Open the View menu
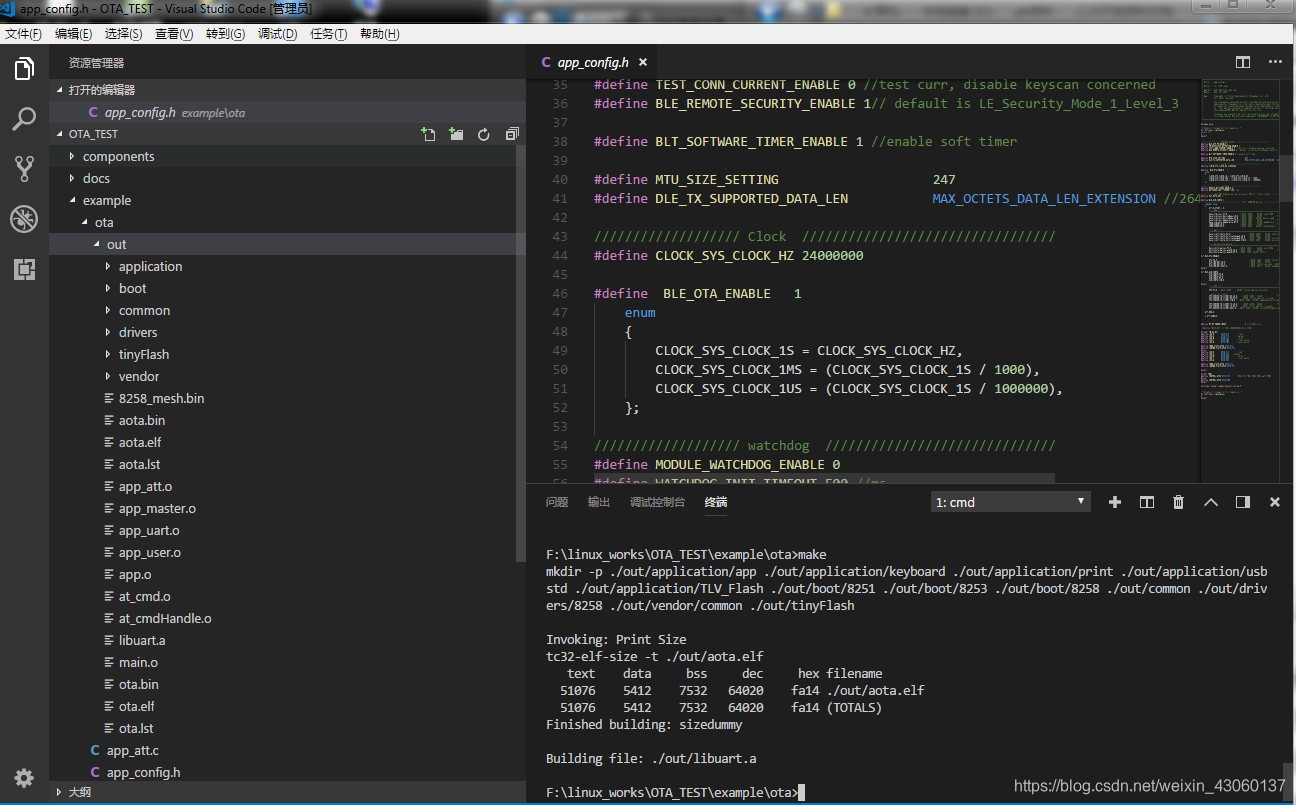 tap(174, 34)
